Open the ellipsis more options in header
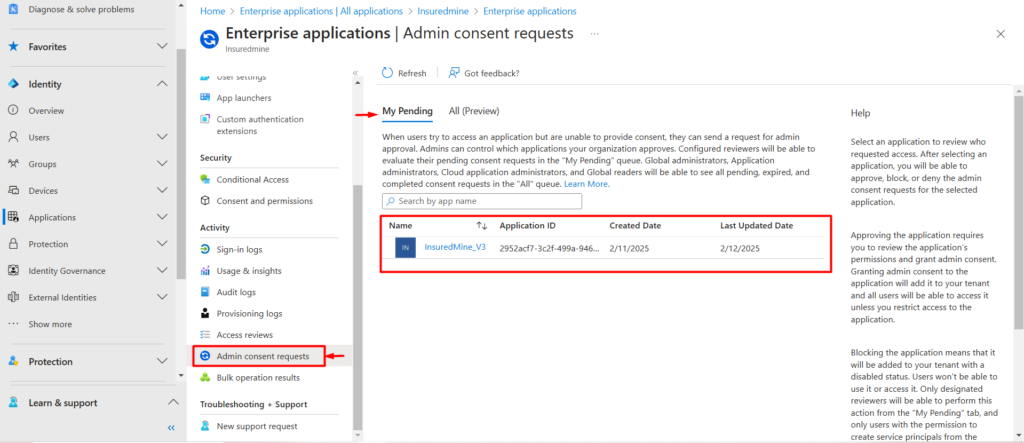Image resolution: width=1024 pixels, height=443 pixels. point(594,33)
